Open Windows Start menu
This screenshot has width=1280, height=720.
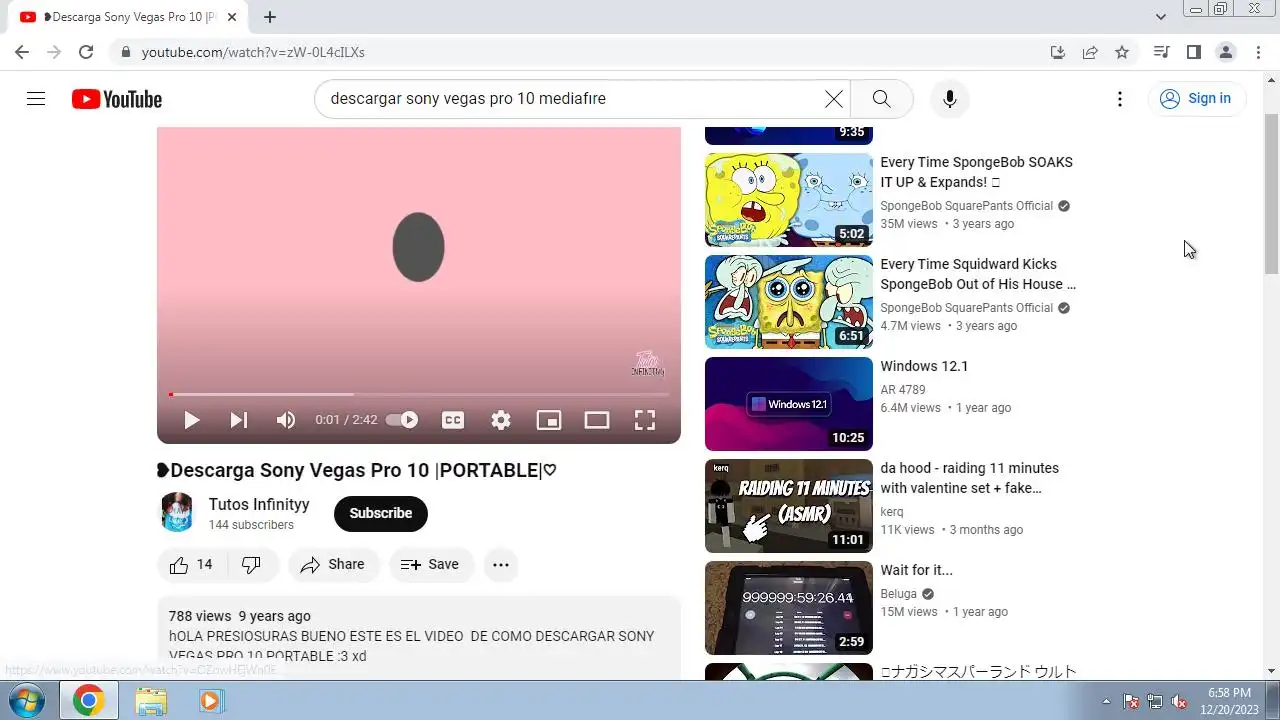[x=27, y=700]
